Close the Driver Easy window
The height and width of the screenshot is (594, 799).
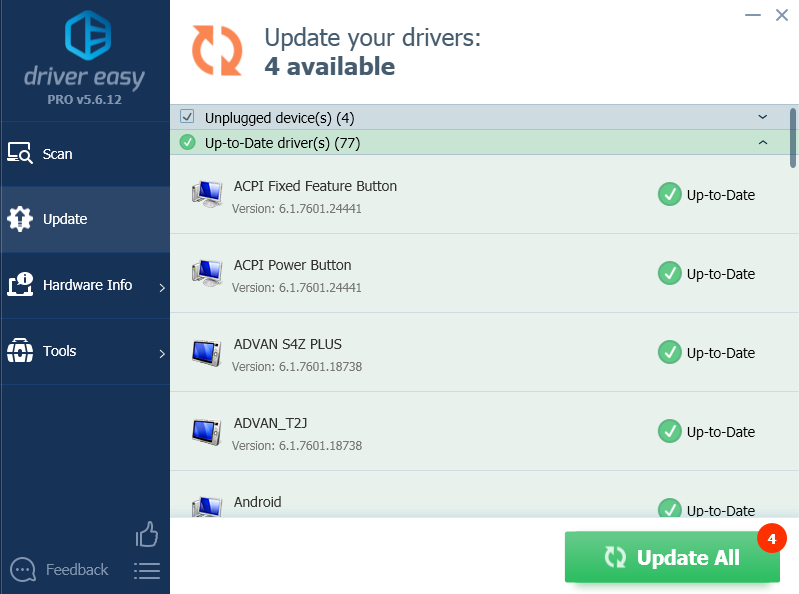click(782, 15)
